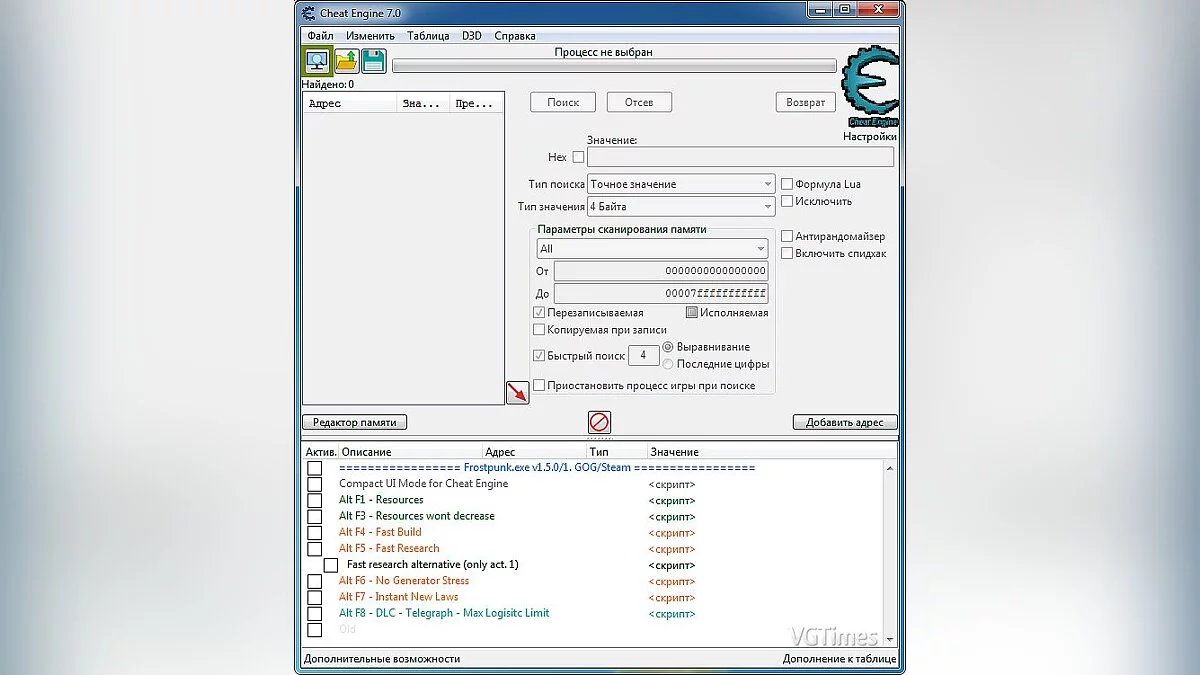
Task: Click the Open Process monitor icon
Action: coord(317,61)
